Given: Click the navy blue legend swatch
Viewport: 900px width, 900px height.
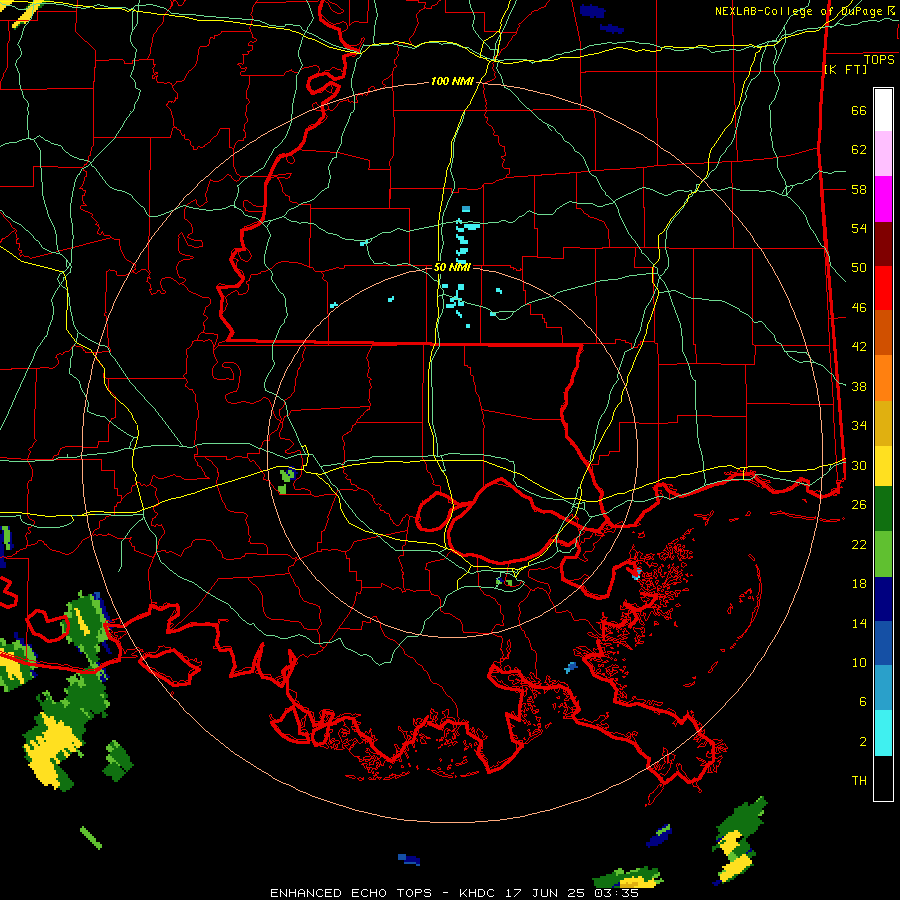Looking at the screenshot, I should [883, 599].
